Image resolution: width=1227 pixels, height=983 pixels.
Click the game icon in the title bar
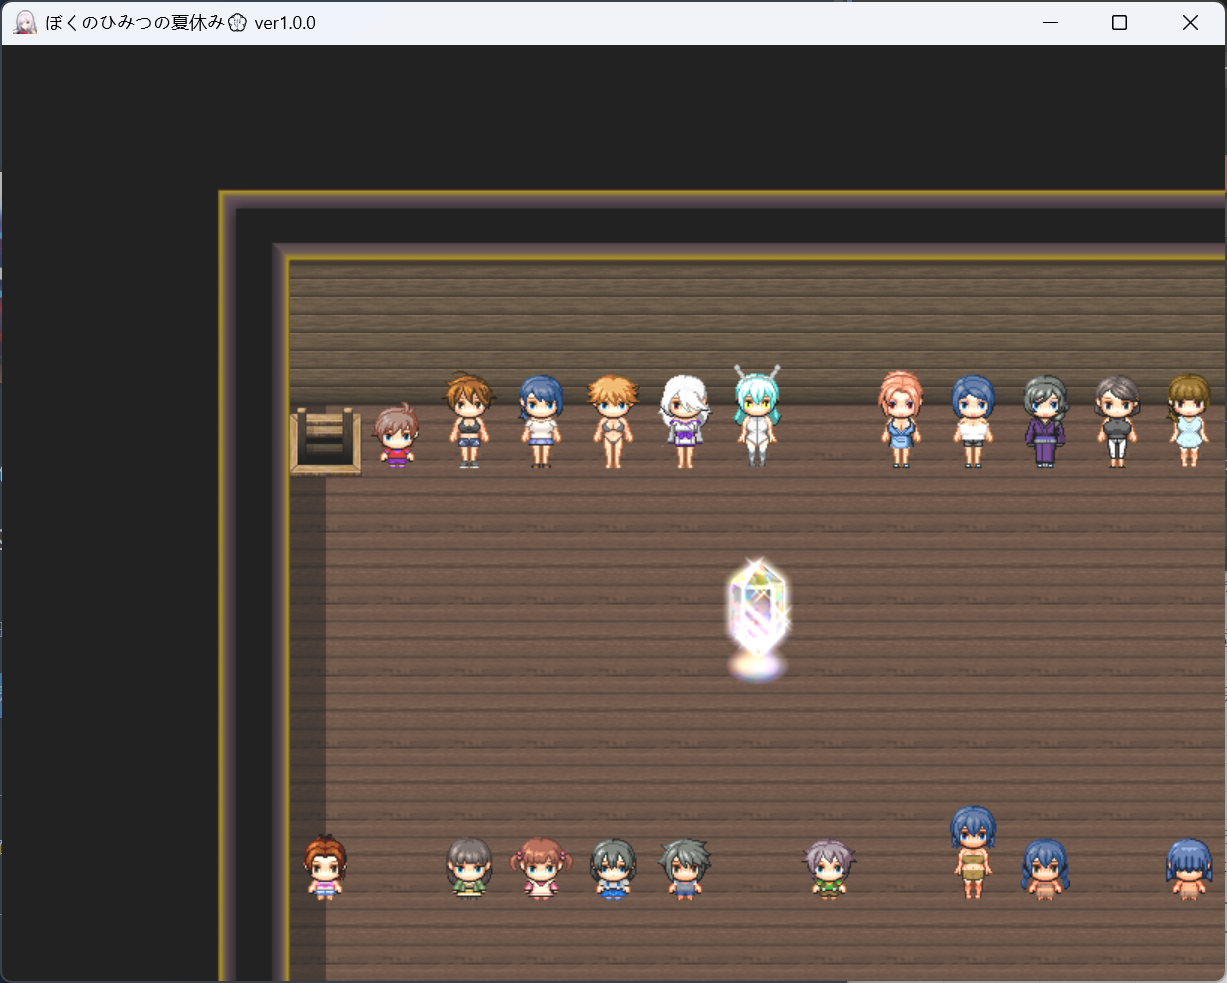tap(25, 22)
